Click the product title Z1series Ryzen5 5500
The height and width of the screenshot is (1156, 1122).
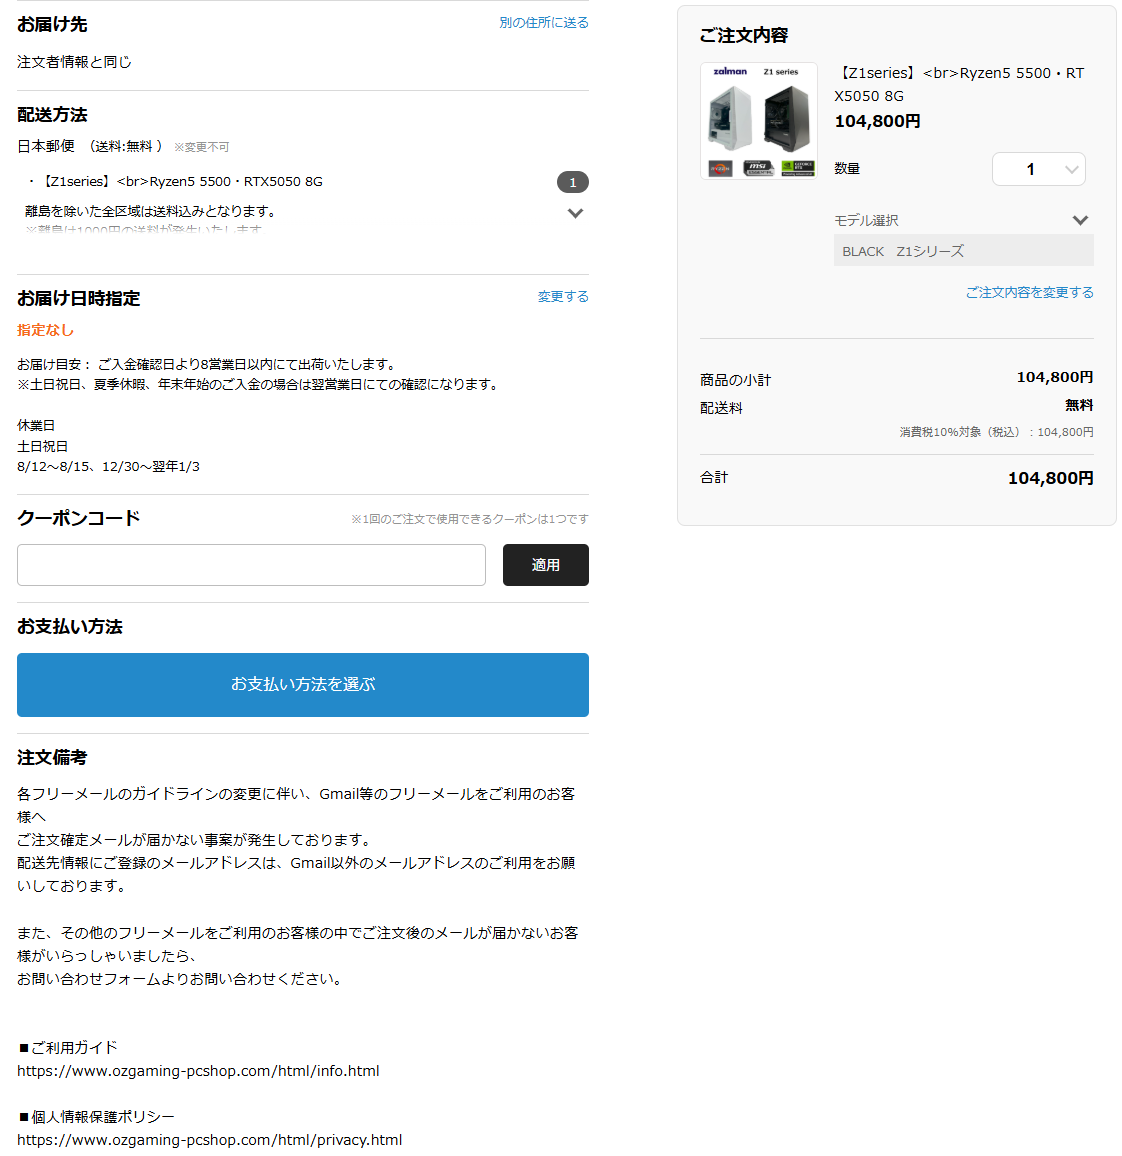click(x=959, y=84)
